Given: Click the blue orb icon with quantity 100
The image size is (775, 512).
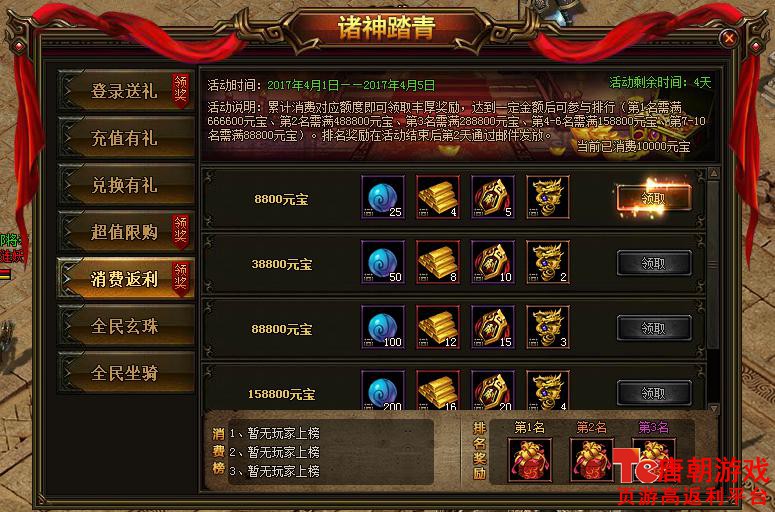Looking at the screenshot, I should [383, 327].
